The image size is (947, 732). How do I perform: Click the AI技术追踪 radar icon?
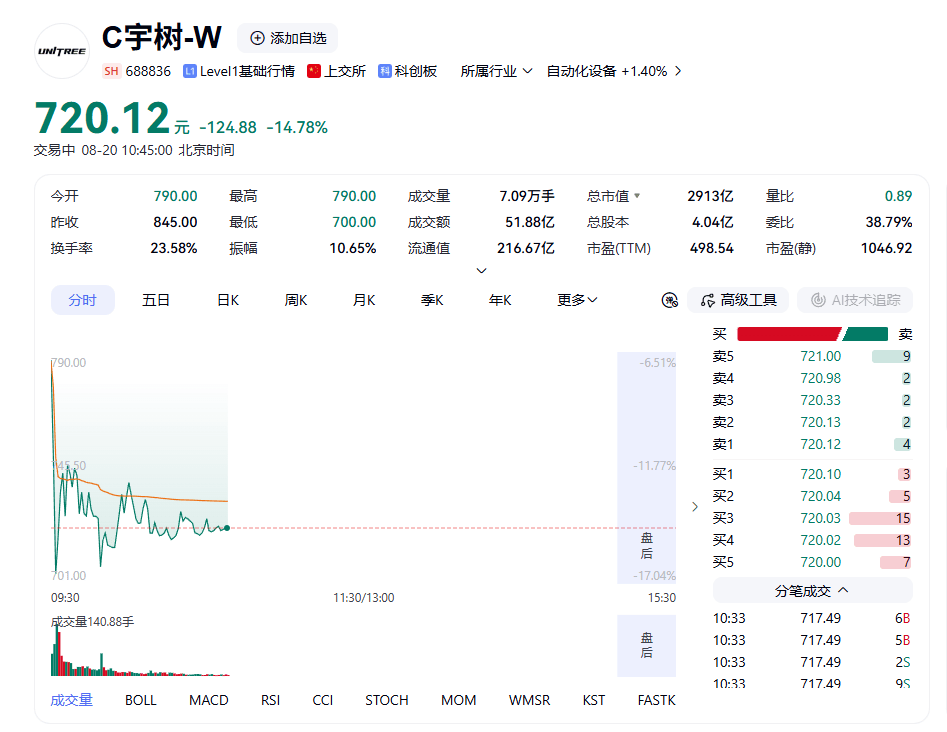coord(818,300)
